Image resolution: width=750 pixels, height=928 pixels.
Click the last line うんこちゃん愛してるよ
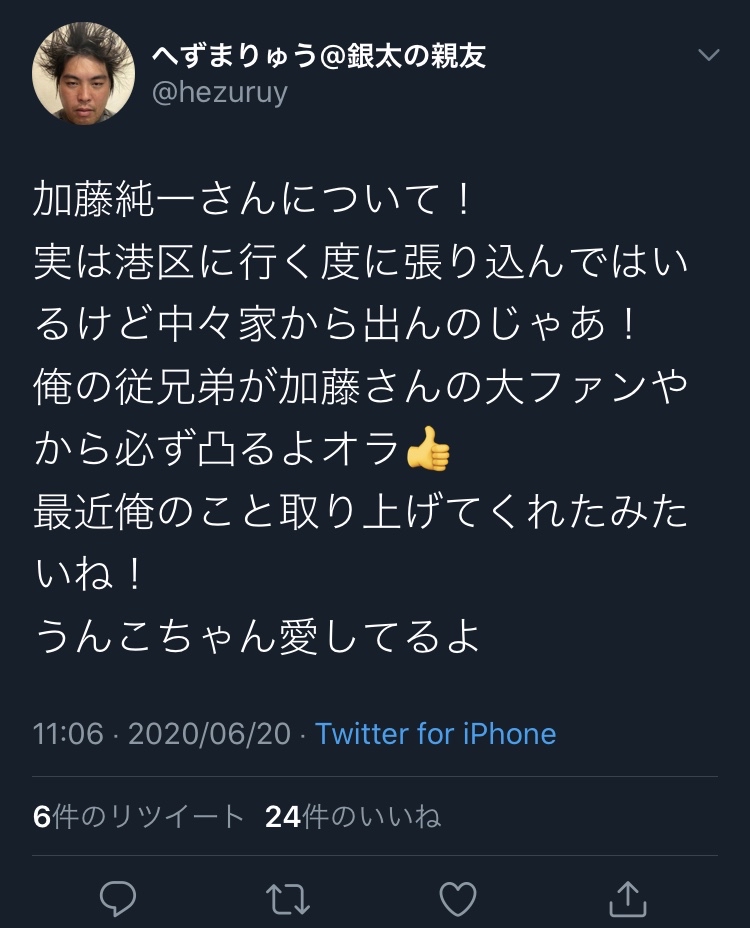coord(256,637)
